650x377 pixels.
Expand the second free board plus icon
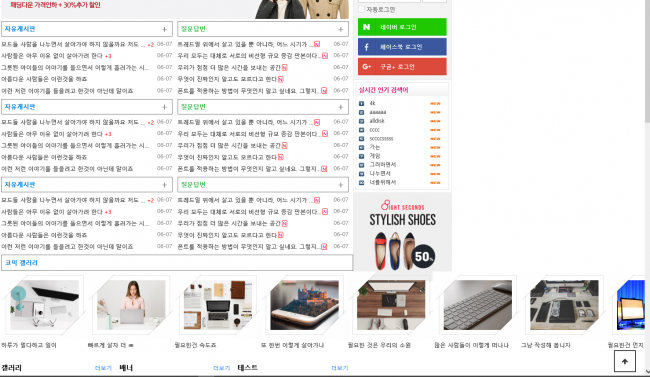coord(165,107)
